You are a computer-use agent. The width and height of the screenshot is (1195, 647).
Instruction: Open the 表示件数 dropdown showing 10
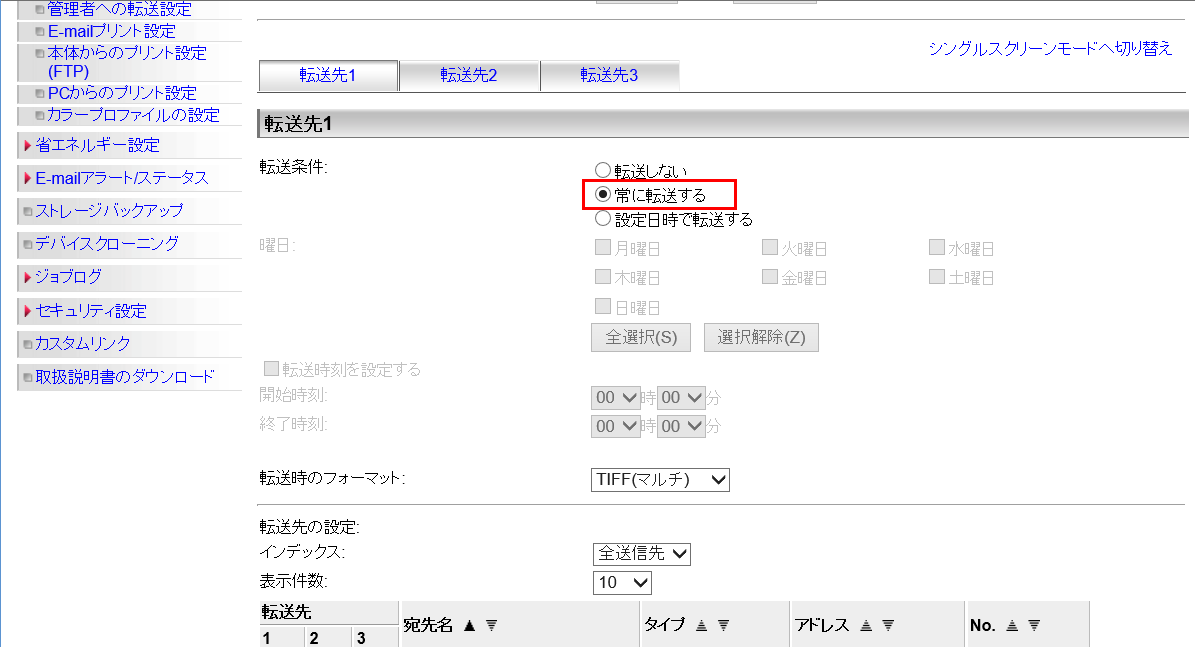pos(622,581)
